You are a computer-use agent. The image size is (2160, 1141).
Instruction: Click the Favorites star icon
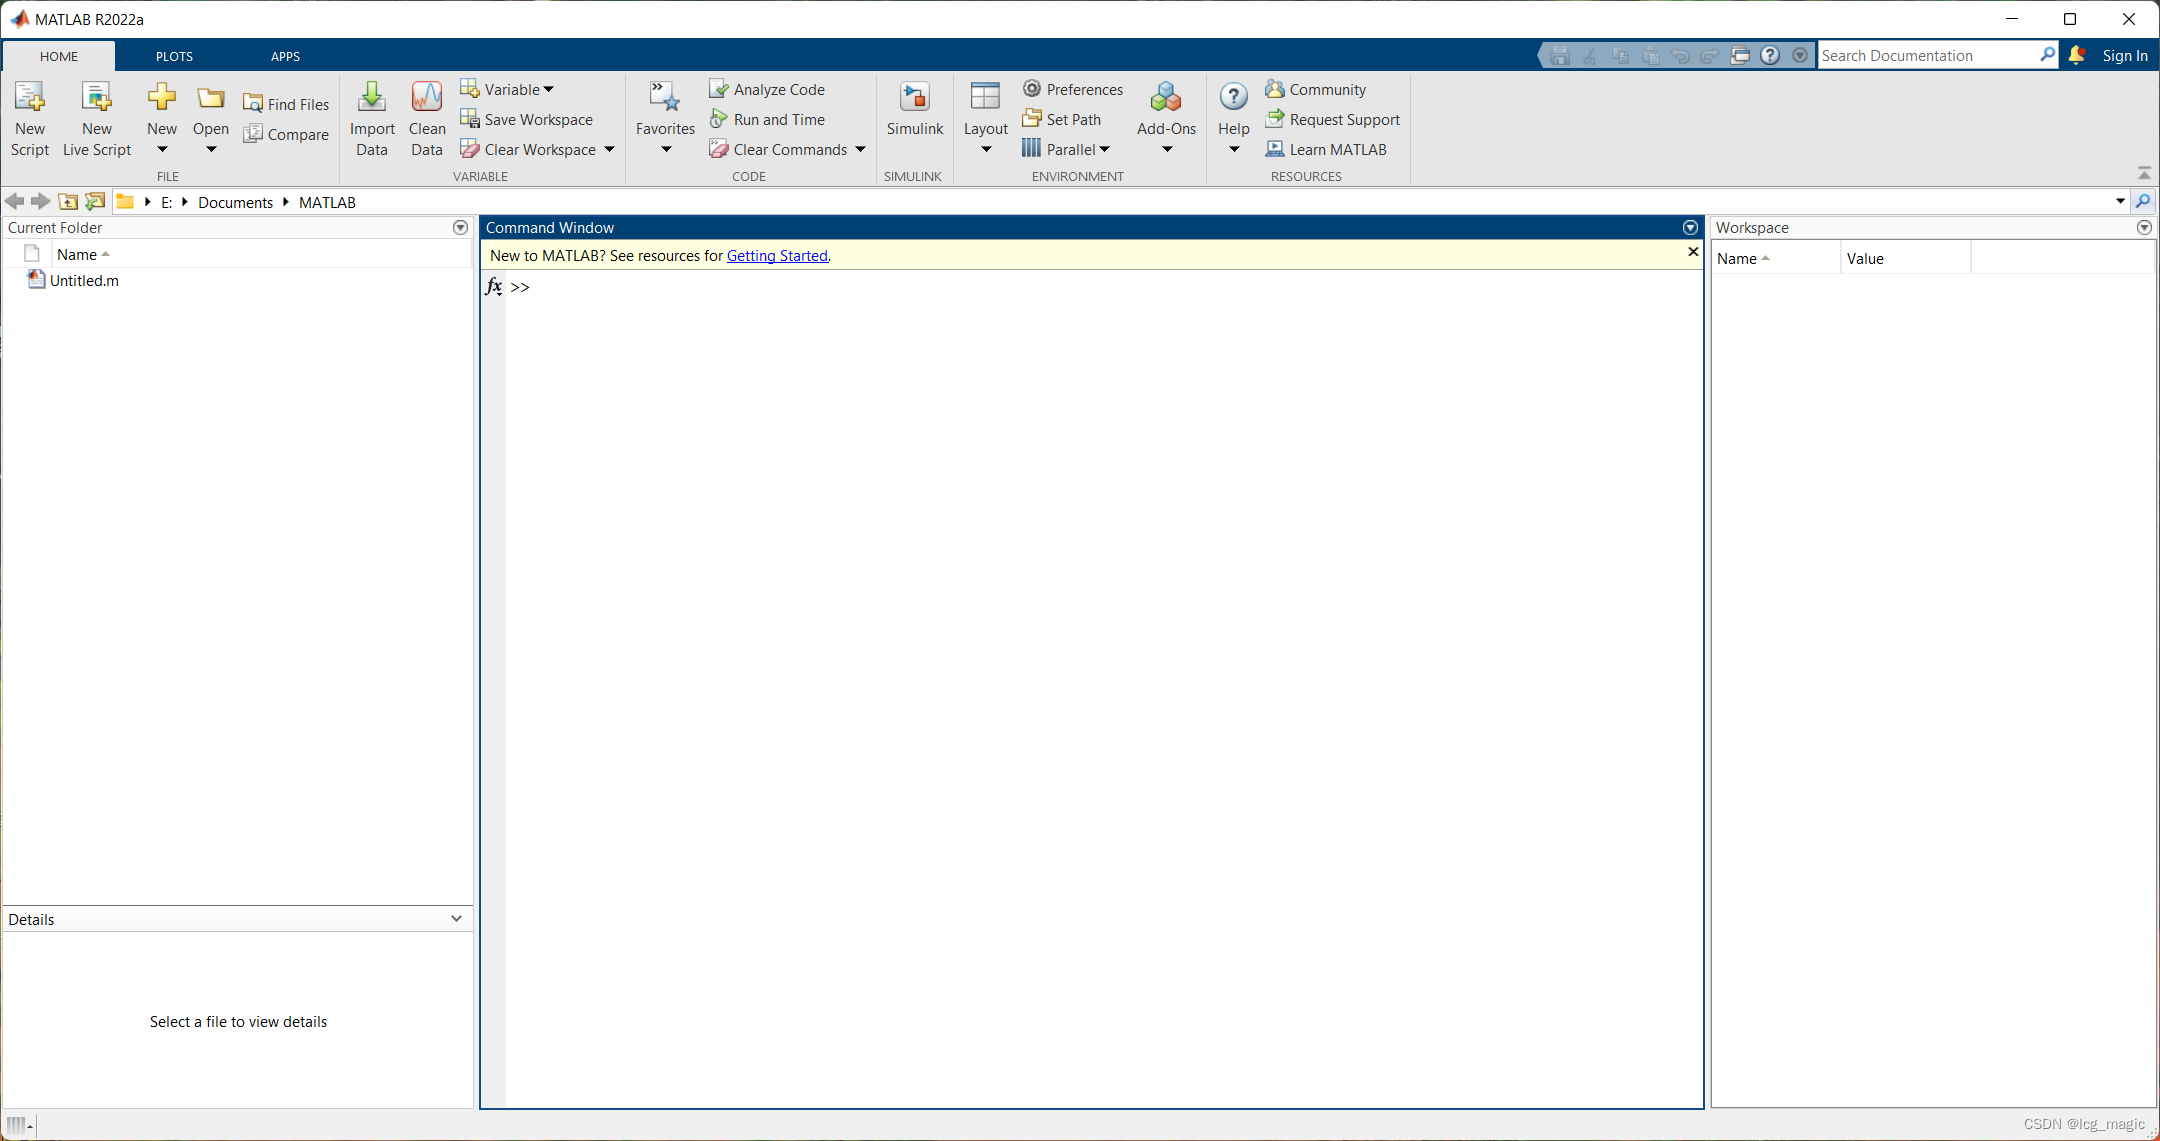pos(665,97)
